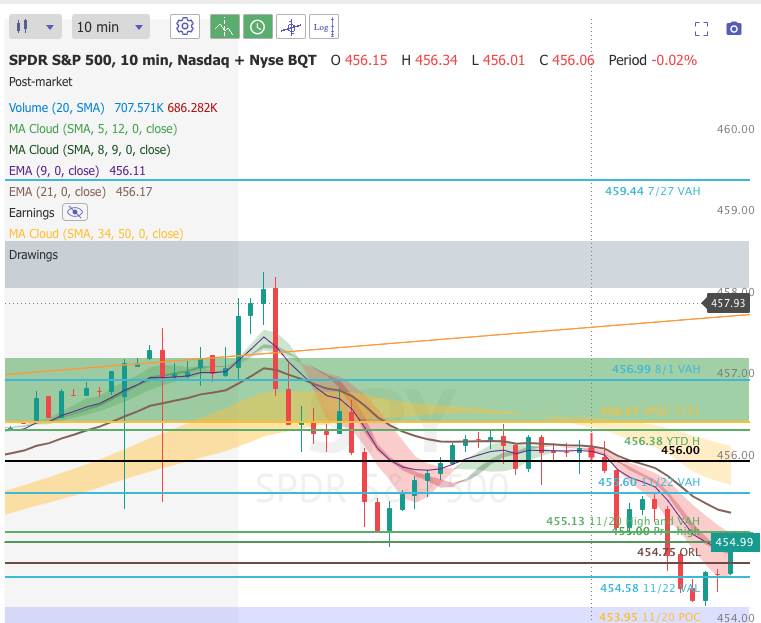
Task: Click the open price value 456.15
Action: pyautogui.click(x=366, y=60)
